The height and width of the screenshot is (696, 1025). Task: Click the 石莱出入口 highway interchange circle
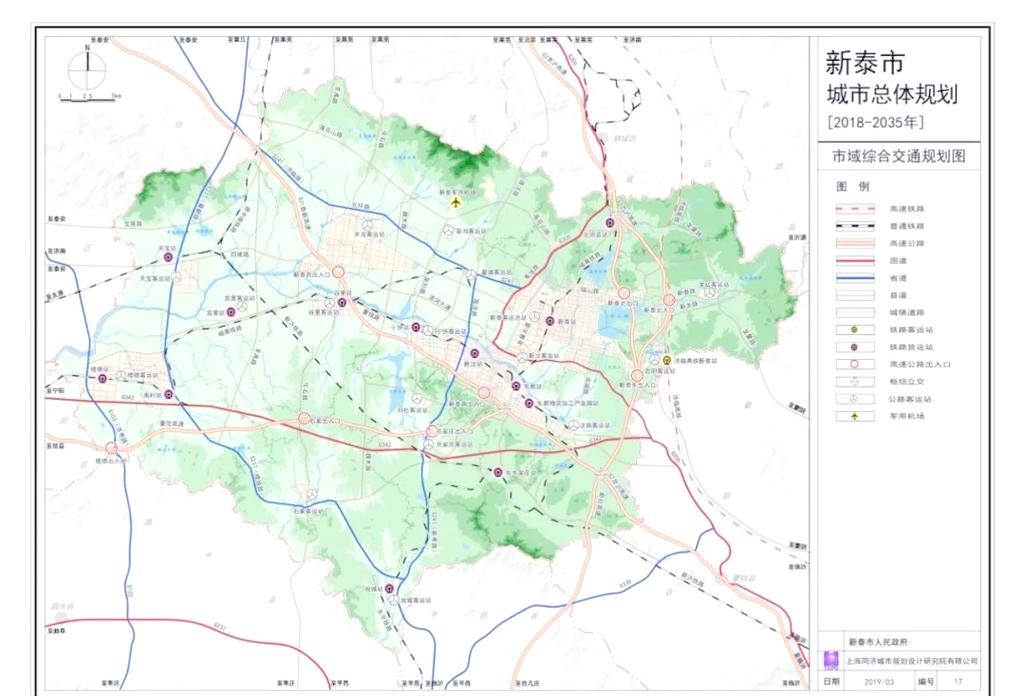(304, 418)
